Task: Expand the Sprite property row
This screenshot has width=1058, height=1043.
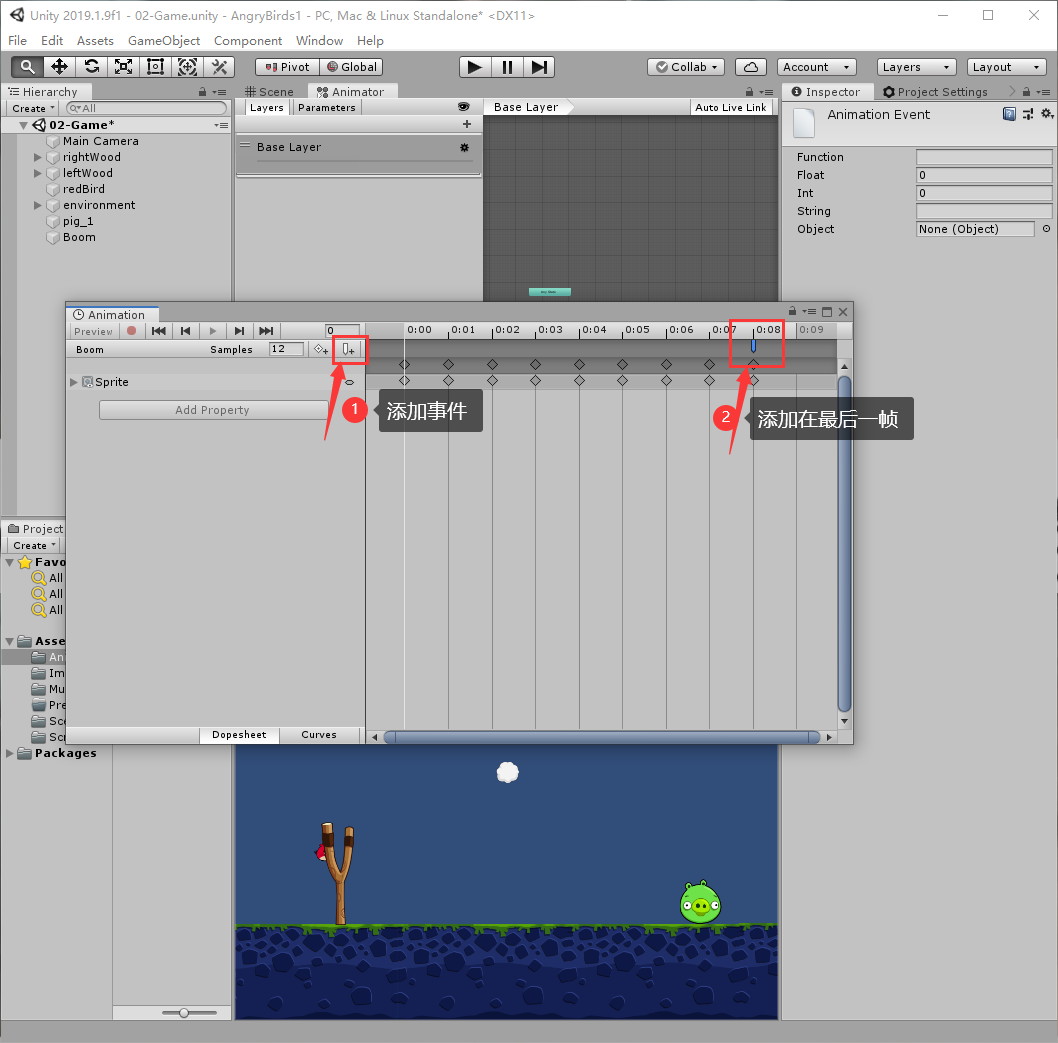Action: pos(74,382)
